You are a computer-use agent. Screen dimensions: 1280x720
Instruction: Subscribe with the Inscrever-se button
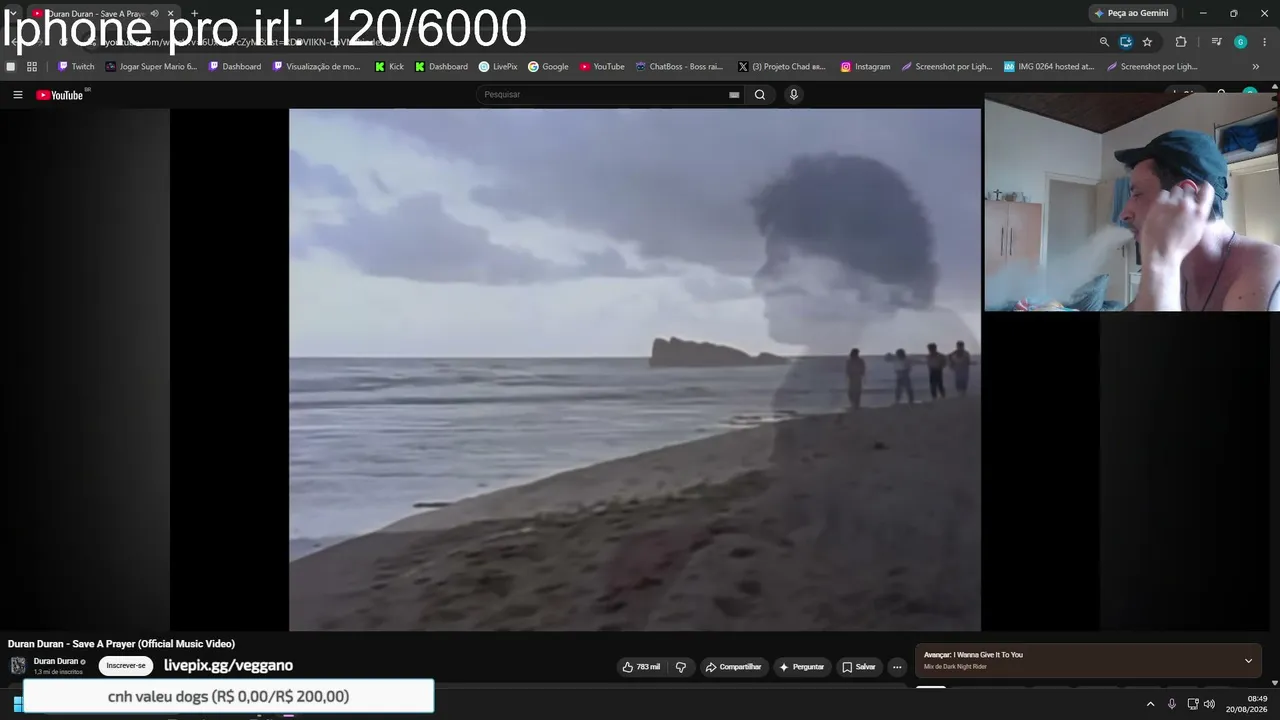pos(126,666)
